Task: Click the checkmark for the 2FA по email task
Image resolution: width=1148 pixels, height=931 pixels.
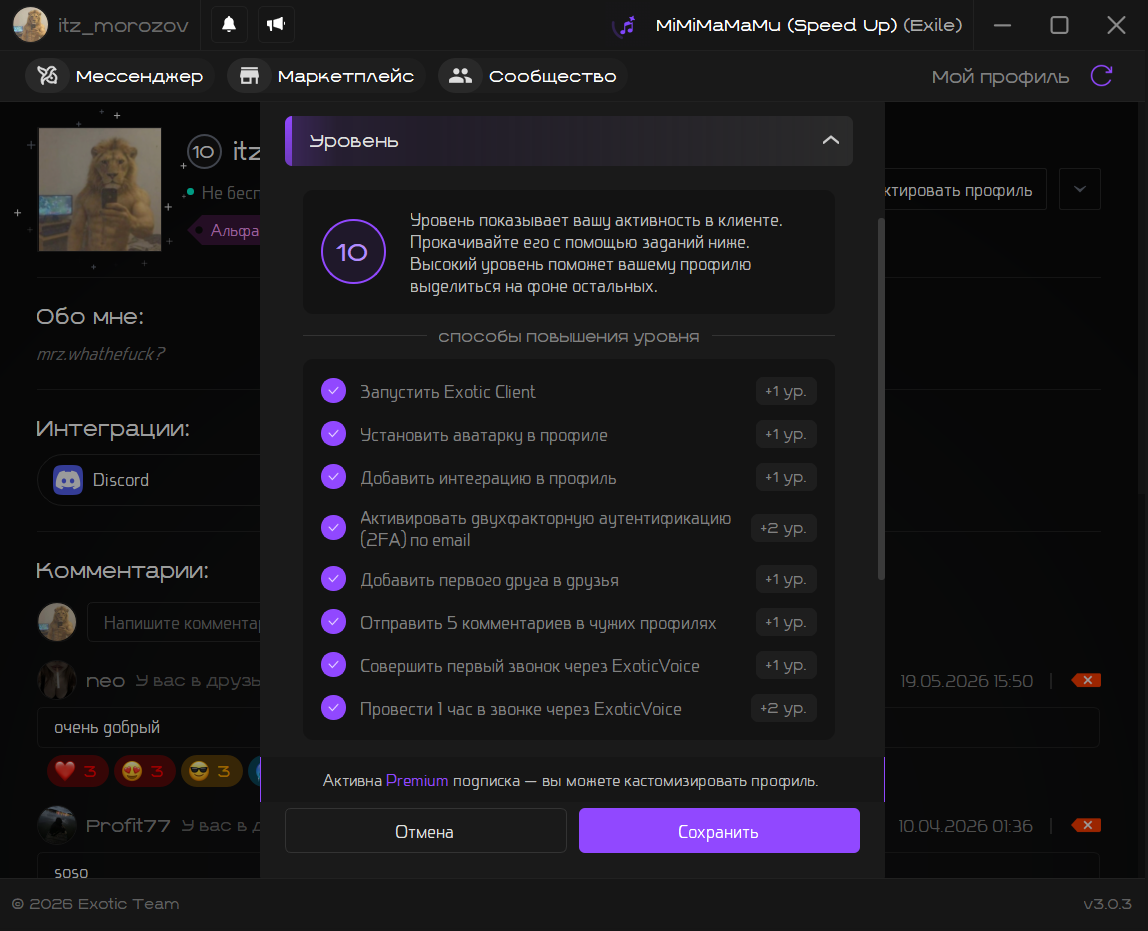Action: click(x=334, y=528)
